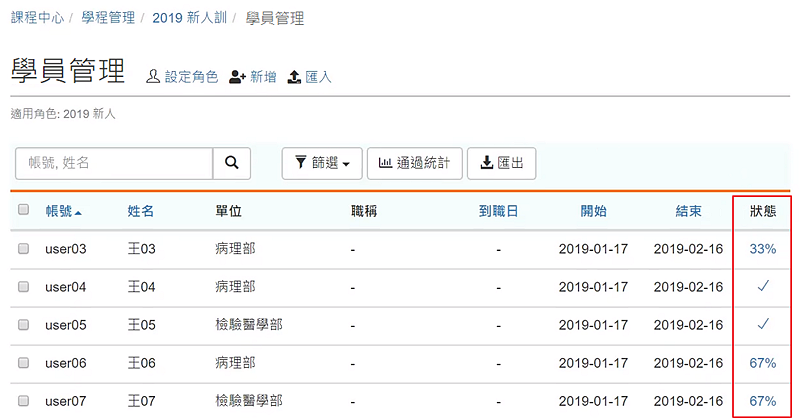Screen dimensions: 800x418
Task: Click checkmark status for user05
Action: (x=763, y=324)
